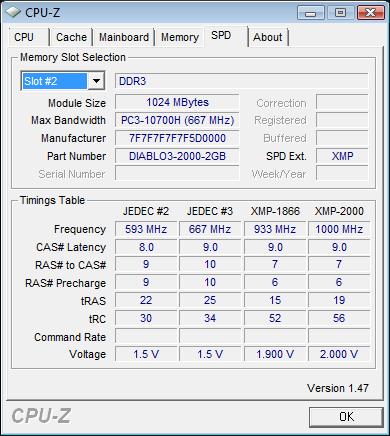Open the Cache tab
This screenshot has width=390, height=436.
[x=71, y=37]
